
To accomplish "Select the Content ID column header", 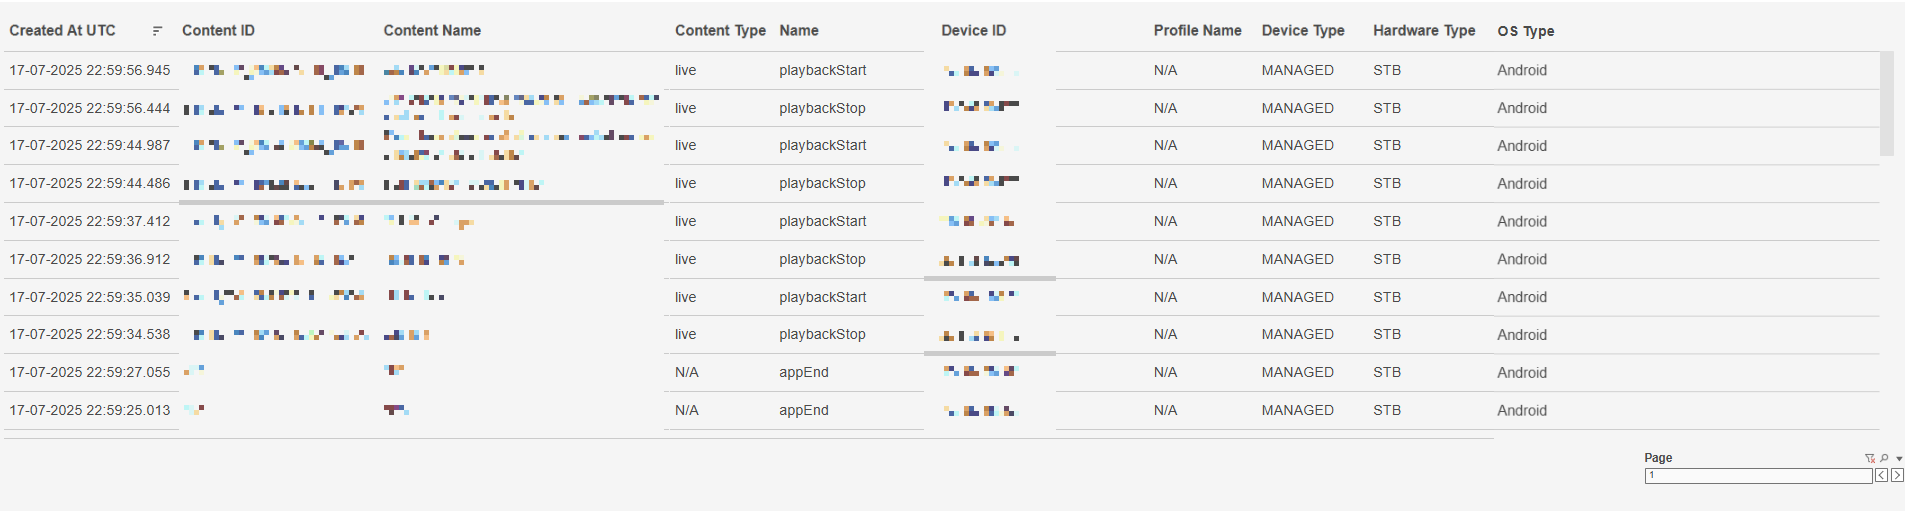I will tap(218, 31).
